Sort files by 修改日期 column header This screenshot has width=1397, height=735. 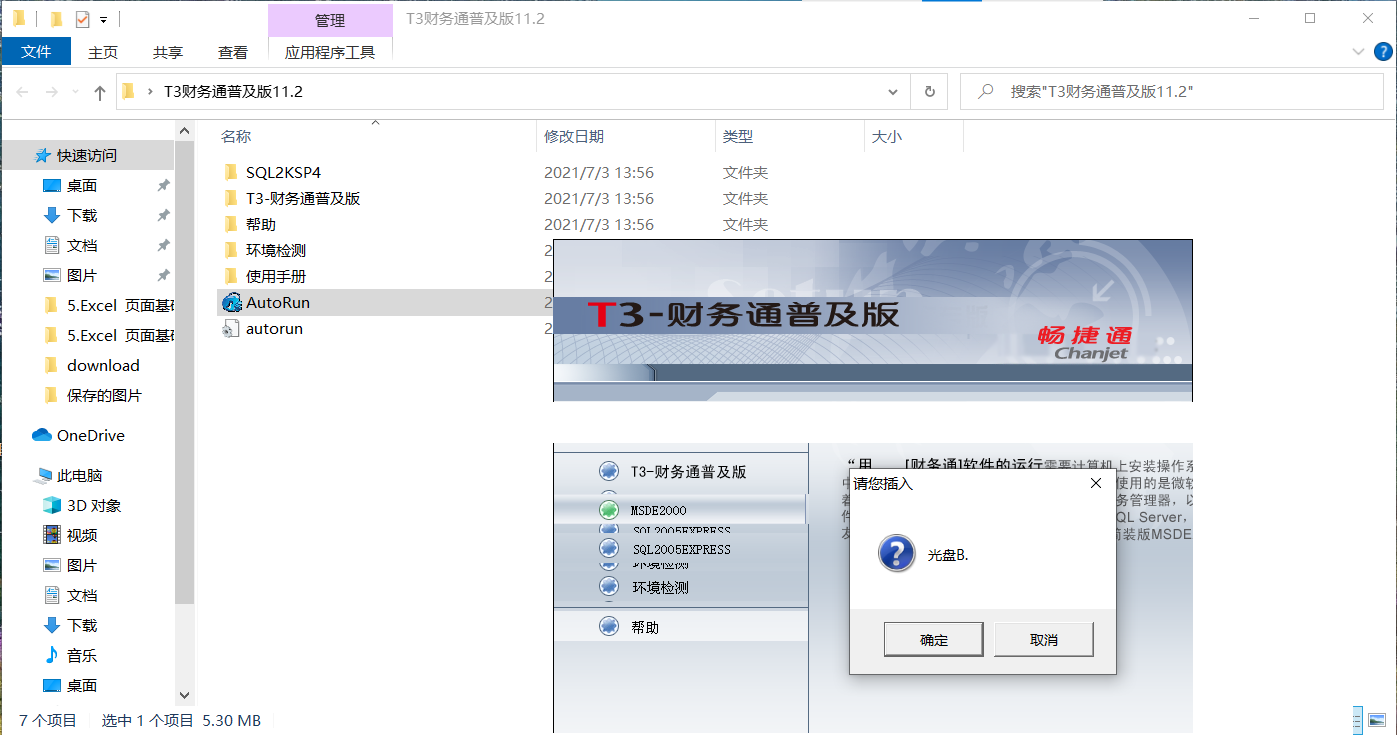574,136
